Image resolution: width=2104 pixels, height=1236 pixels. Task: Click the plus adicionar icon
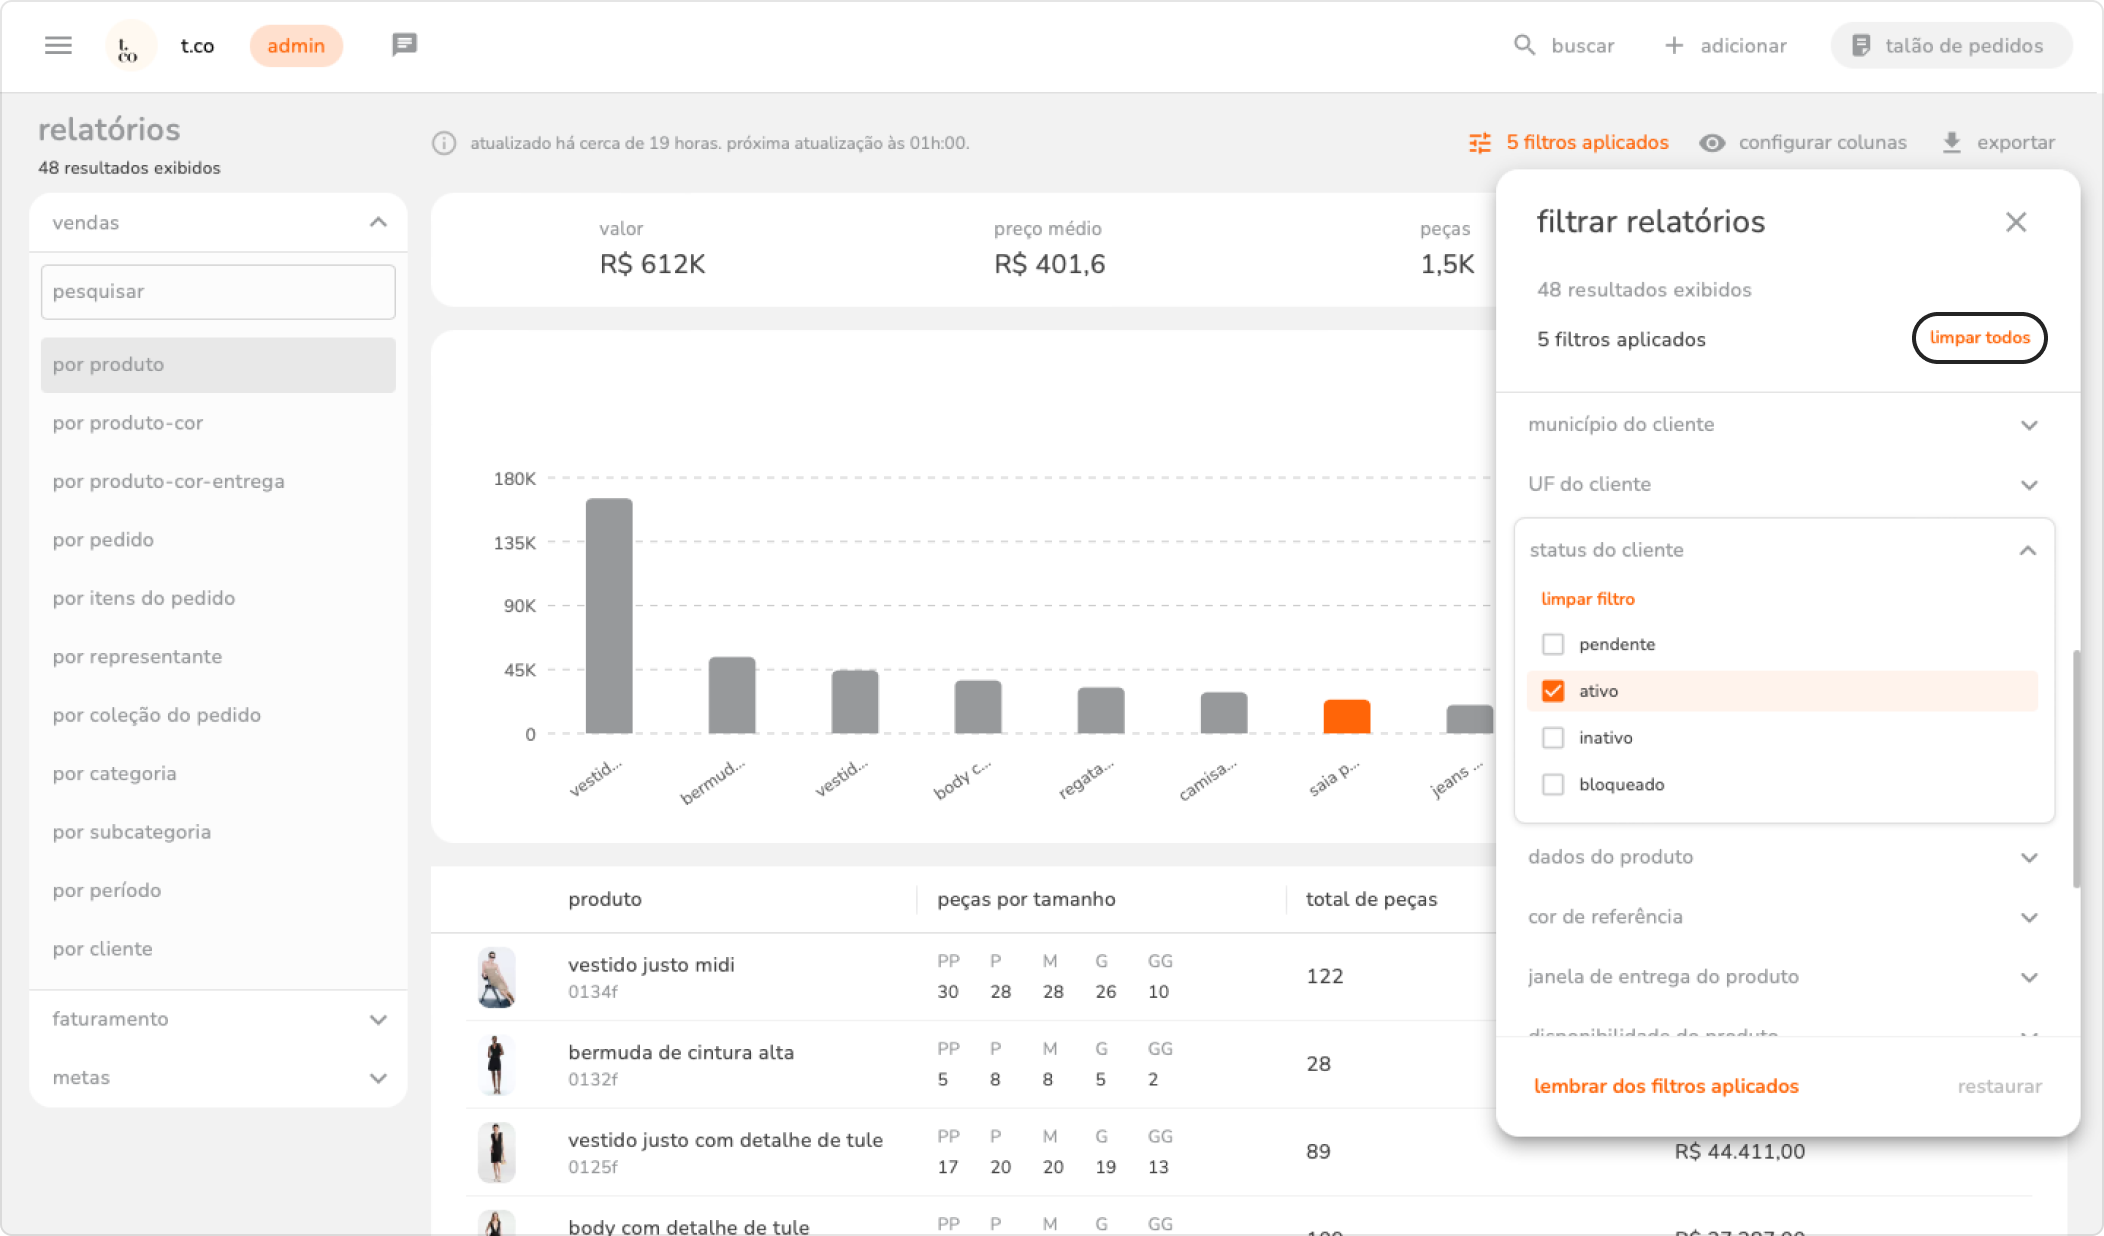1674,46
